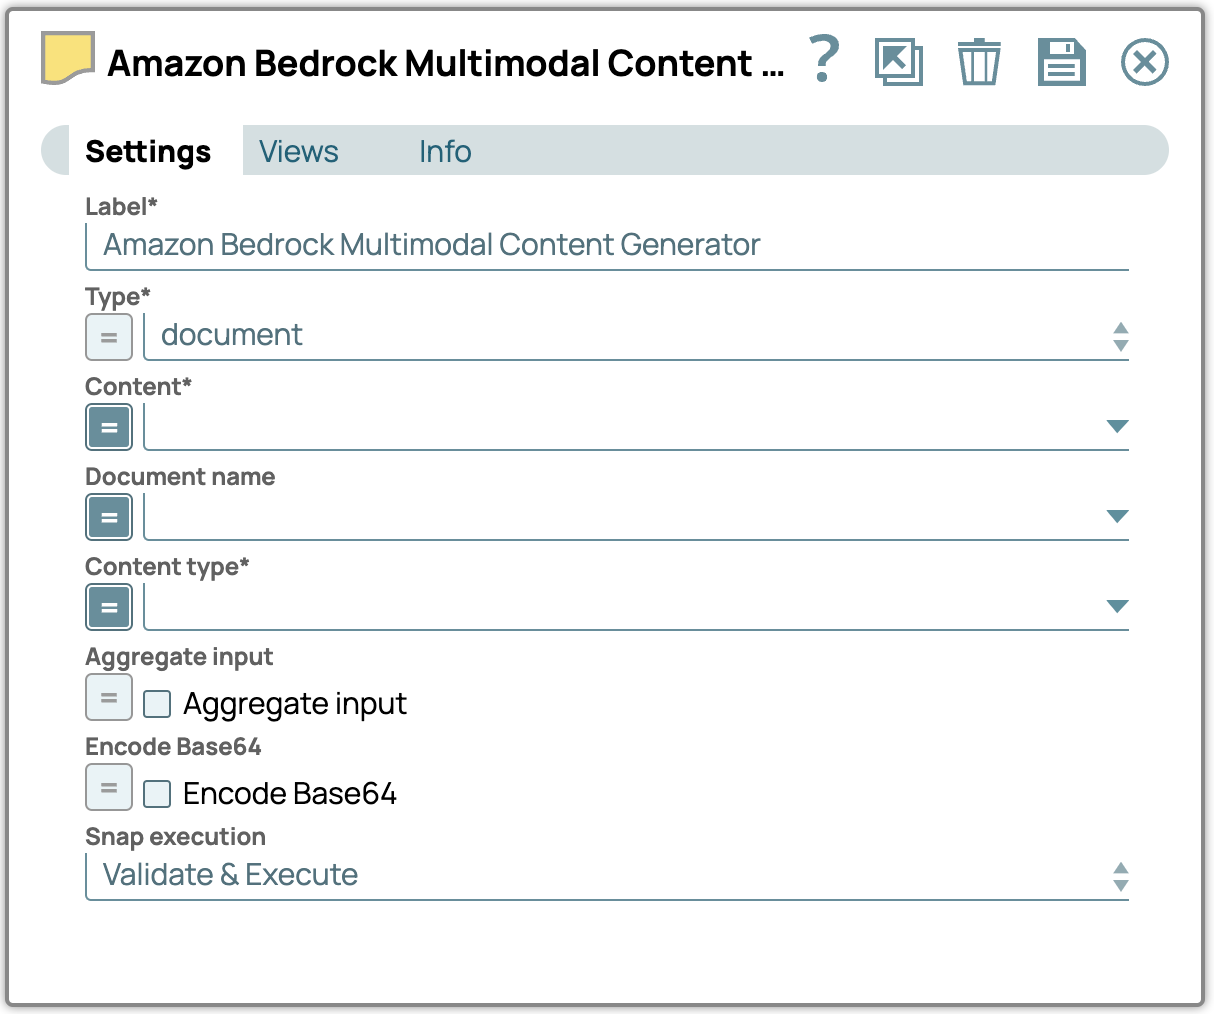Open the Type dropdown showing document
This screenshot has height=1014, width=1214.
click(x=636, y=336)
